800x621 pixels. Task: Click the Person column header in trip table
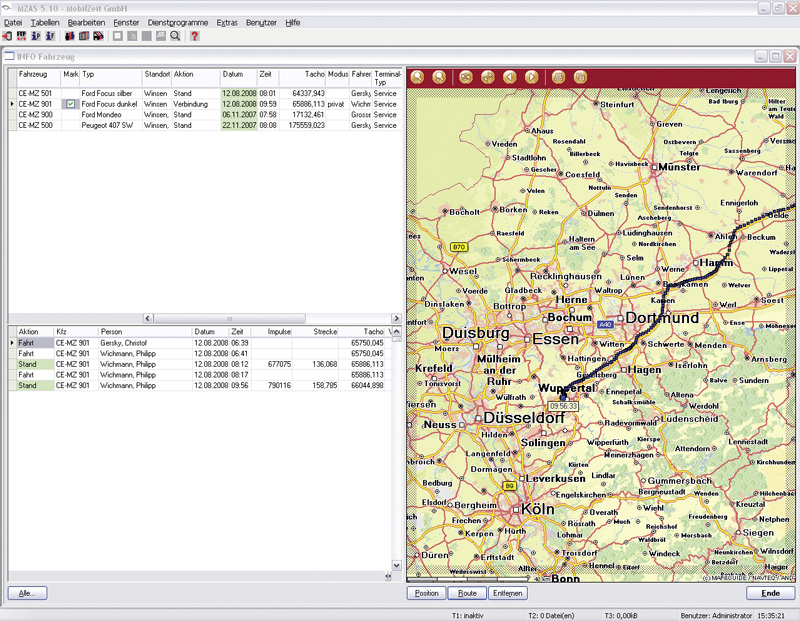pos(145,332)
